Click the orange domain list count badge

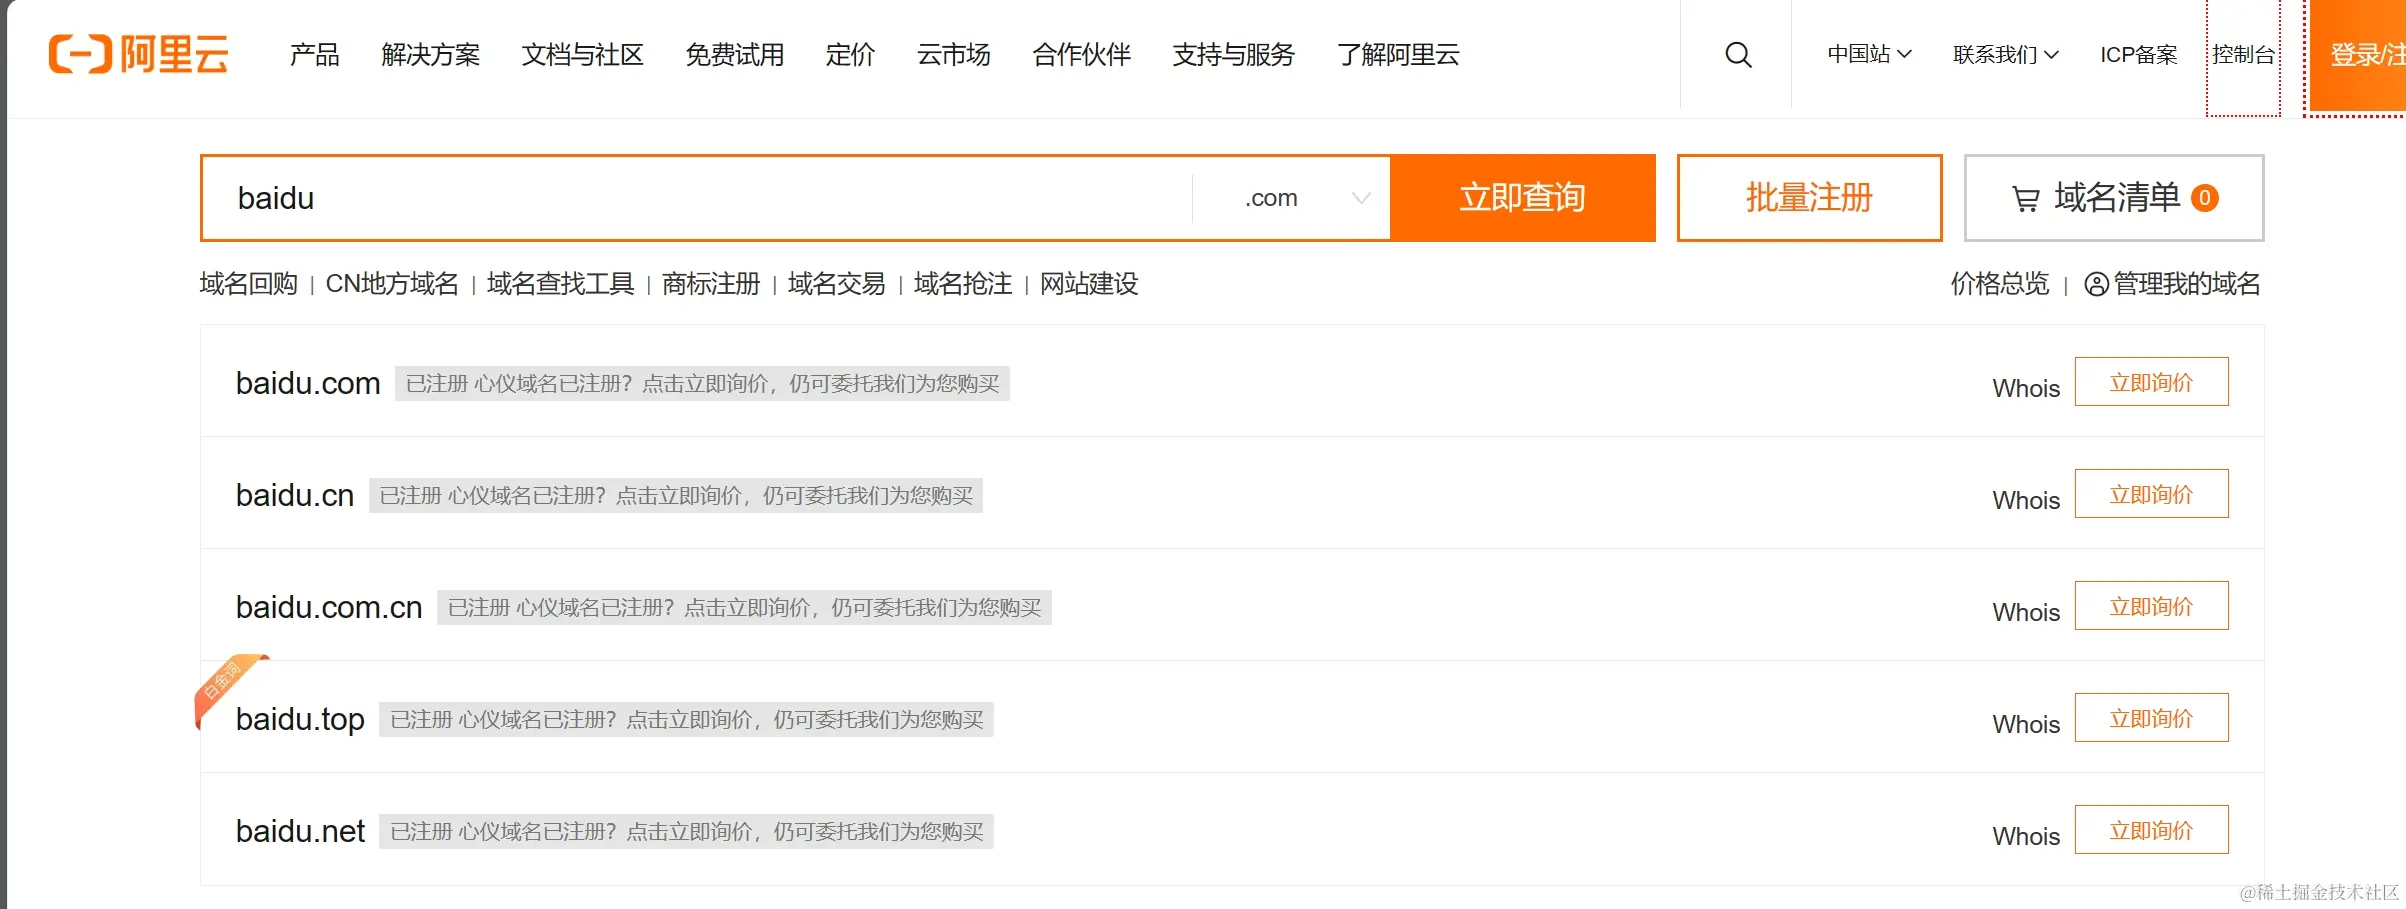pos(2204,198)
